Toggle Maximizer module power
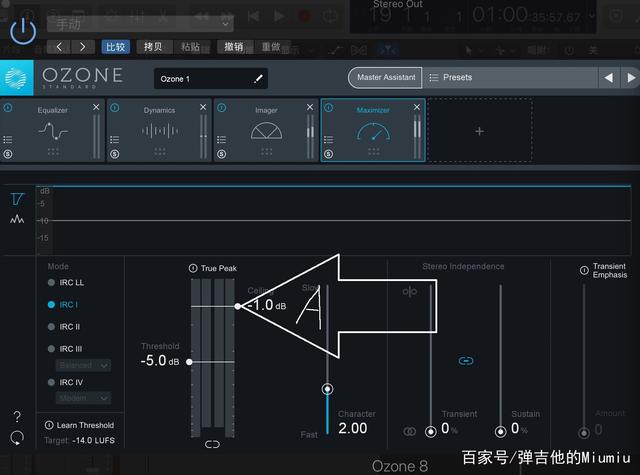The image size is (640, 475). [329, 107]
